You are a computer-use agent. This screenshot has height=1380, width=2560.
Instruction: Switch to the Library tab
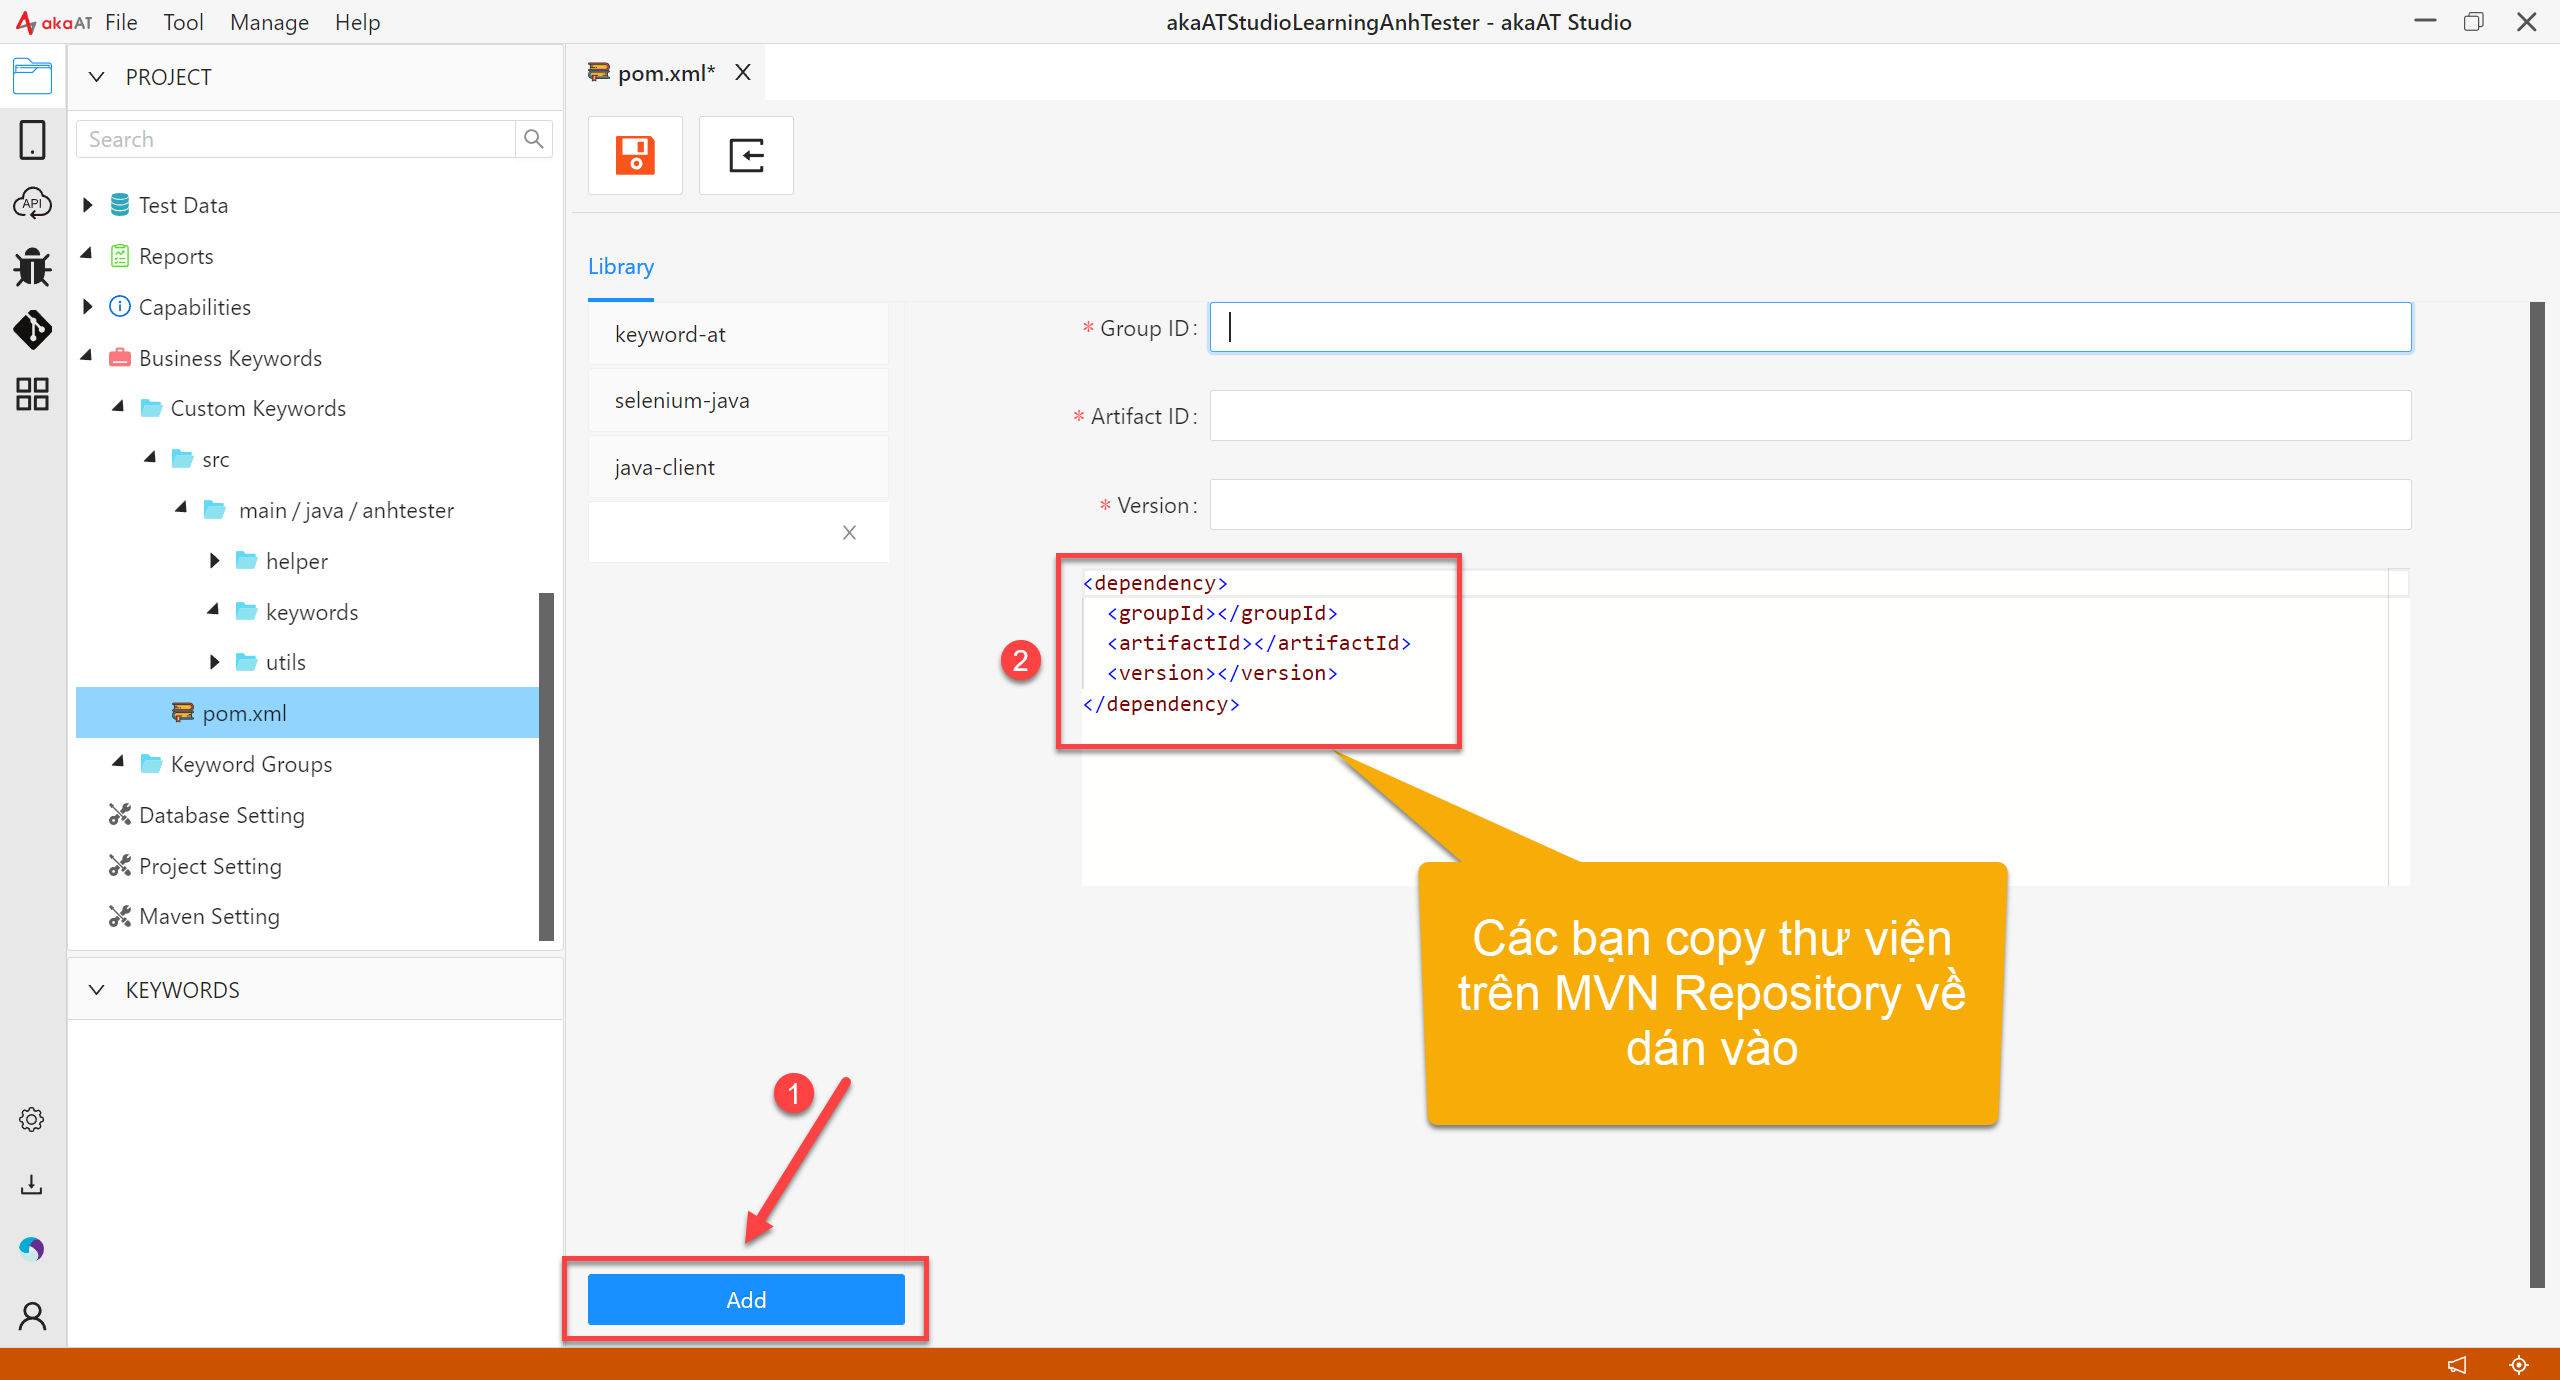point(621,267)
